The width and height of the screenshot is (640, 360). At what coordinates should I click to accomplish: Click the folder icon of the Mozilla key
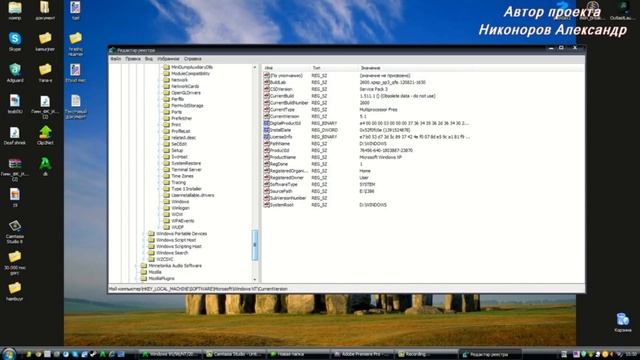(x=144, y=272)
